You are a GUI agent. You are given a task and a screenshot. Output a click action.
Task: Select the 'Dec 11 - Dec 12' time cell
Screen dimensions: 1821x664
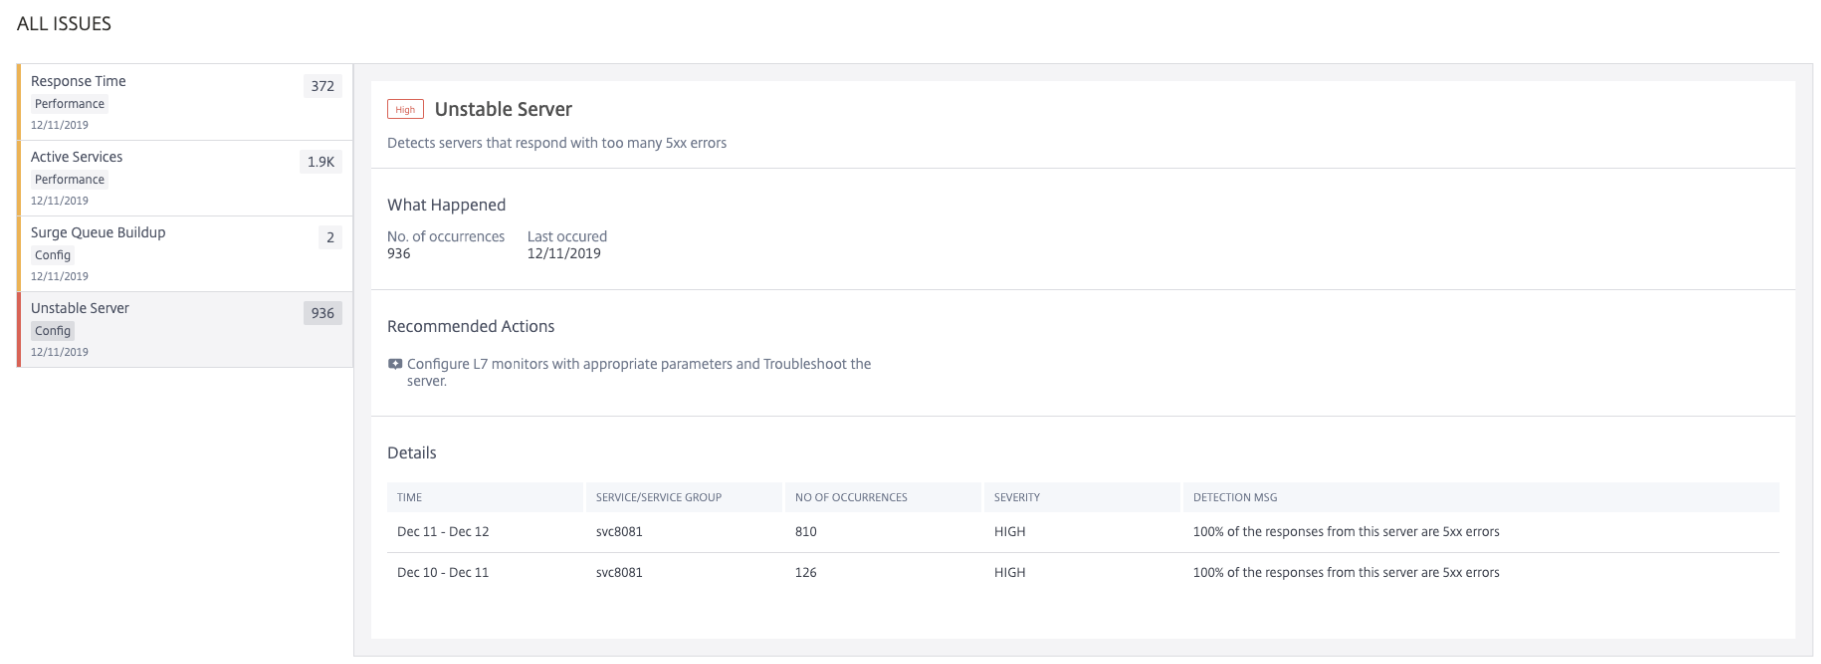tap(443, 532)
